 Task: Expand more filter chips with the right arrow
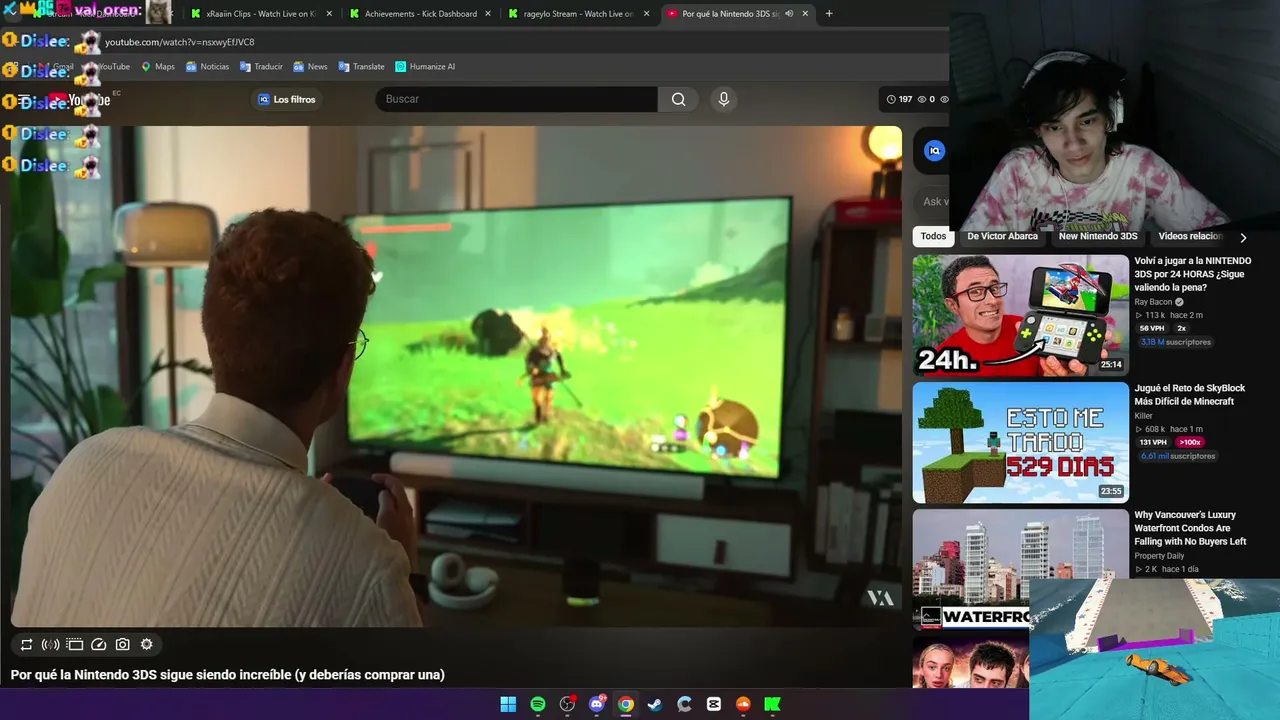pyautogui.click(x=1243, y=237)
